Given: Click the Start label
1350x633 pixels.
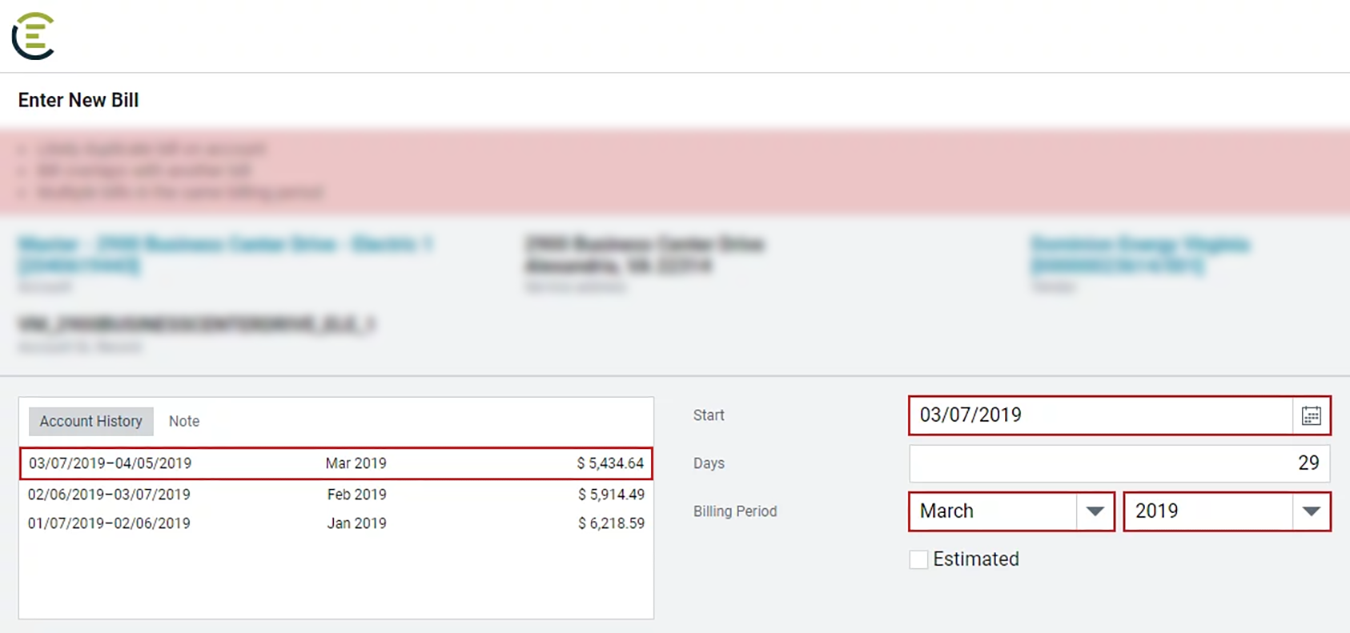Looking at the screenshot, I should point(709,415).
